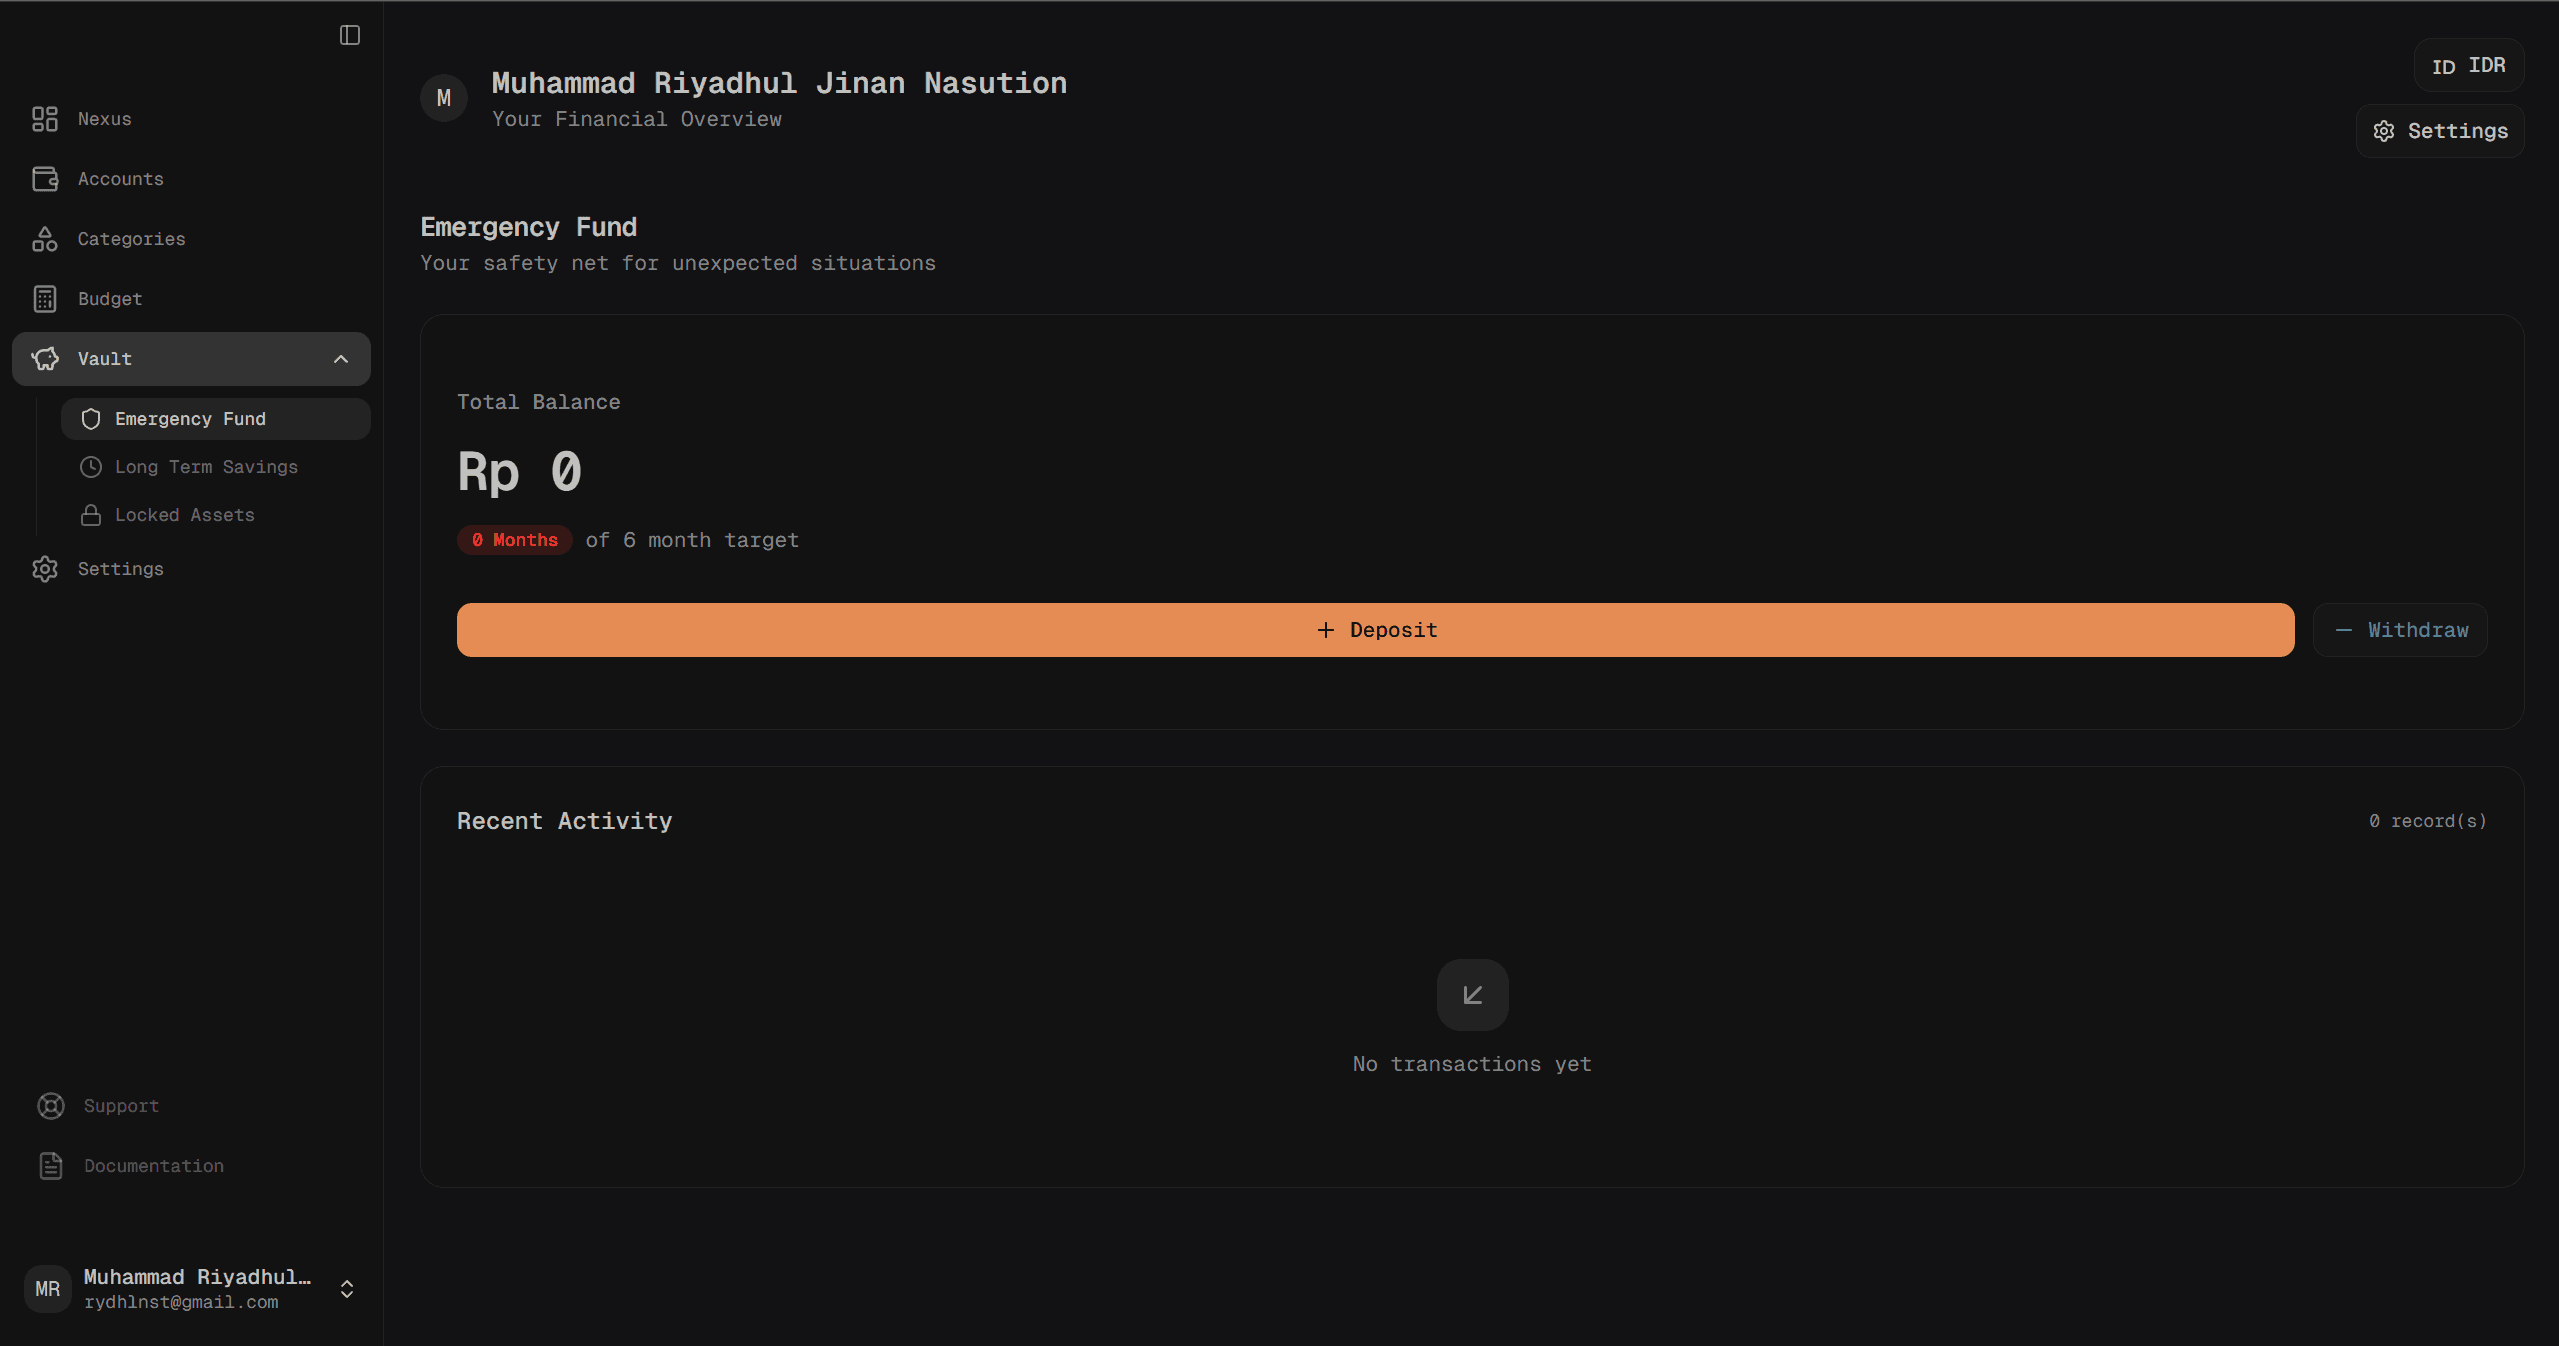Click the M profile avatar in header

pos(444,98)
